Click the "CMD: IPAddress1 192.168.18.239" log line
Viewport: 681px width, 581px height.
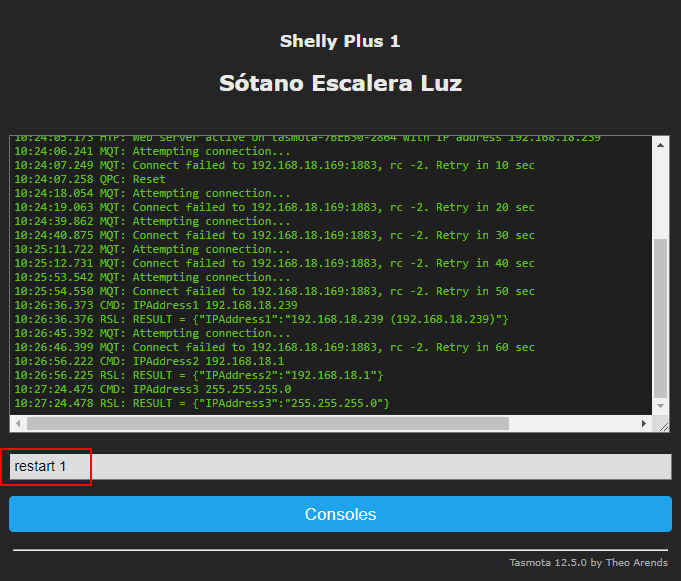155,305
